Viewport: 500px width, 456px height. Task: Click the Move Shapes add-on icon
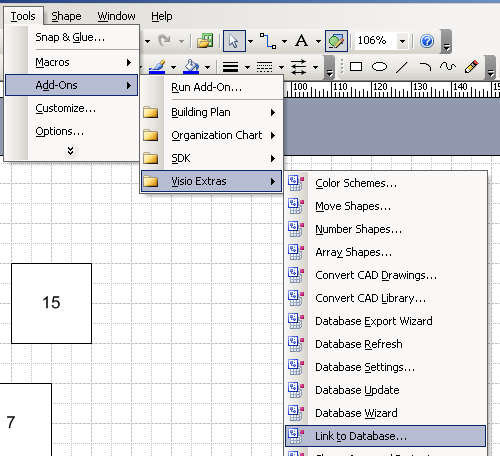point(296,206)
